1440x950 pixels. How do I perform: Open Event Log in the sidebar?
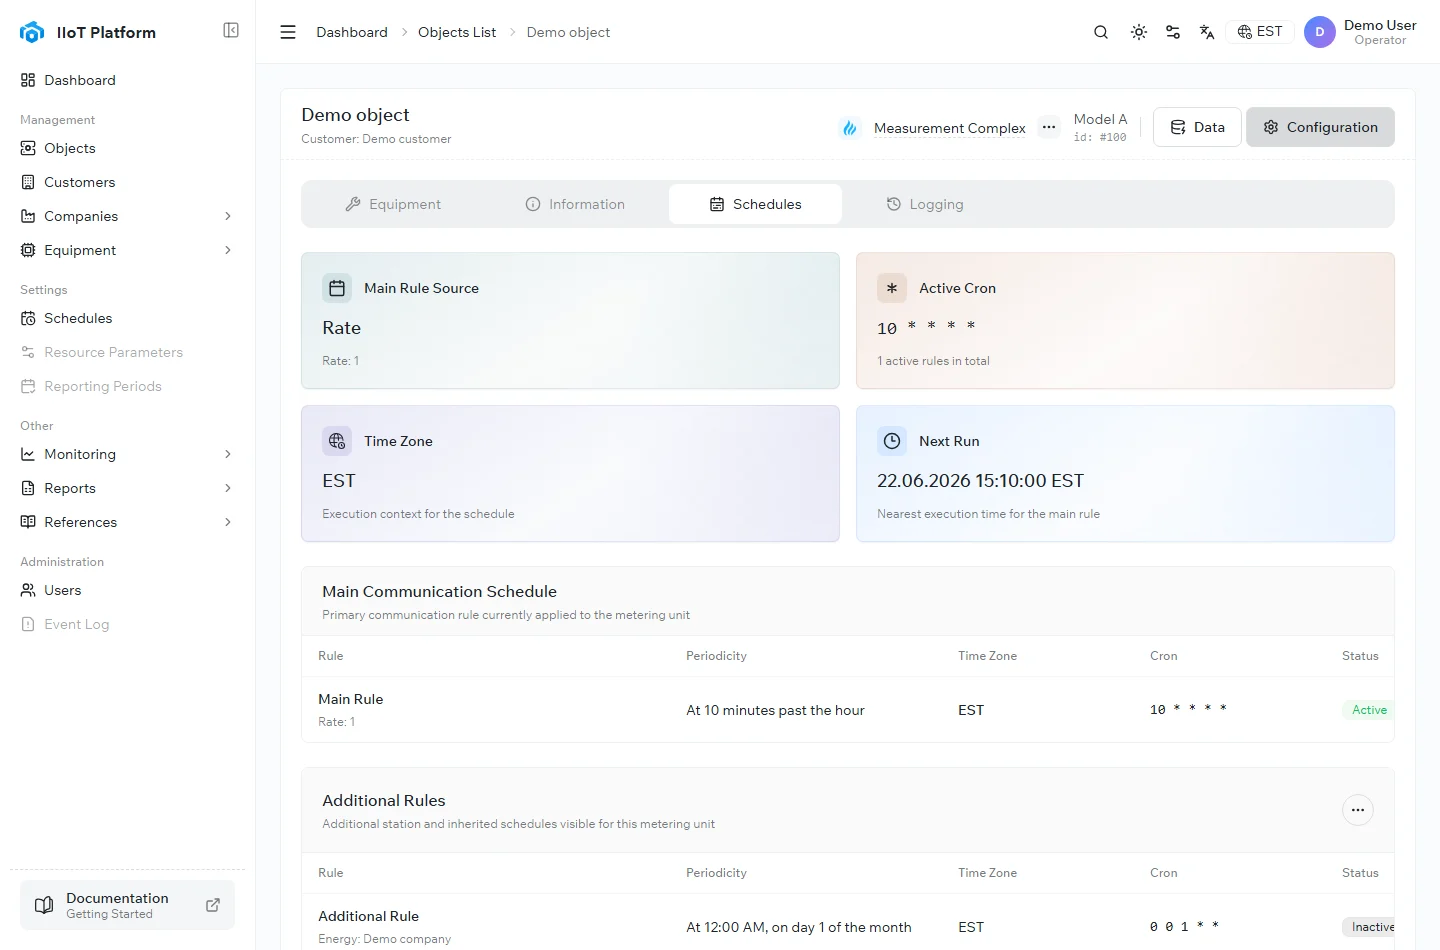pyautogui.click(x=127, y=624)
